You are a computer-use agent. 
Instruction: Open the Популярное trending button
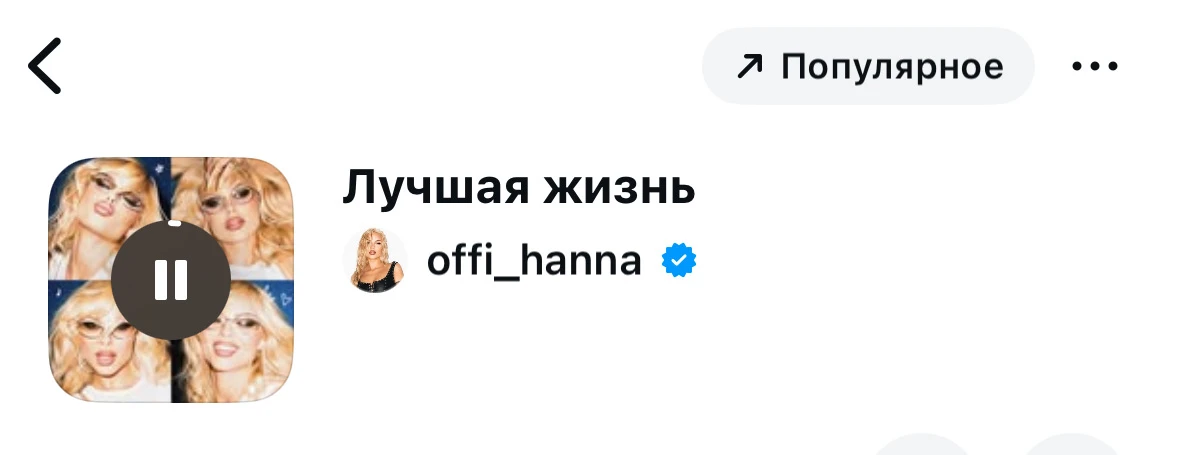(x=867, y=66)
